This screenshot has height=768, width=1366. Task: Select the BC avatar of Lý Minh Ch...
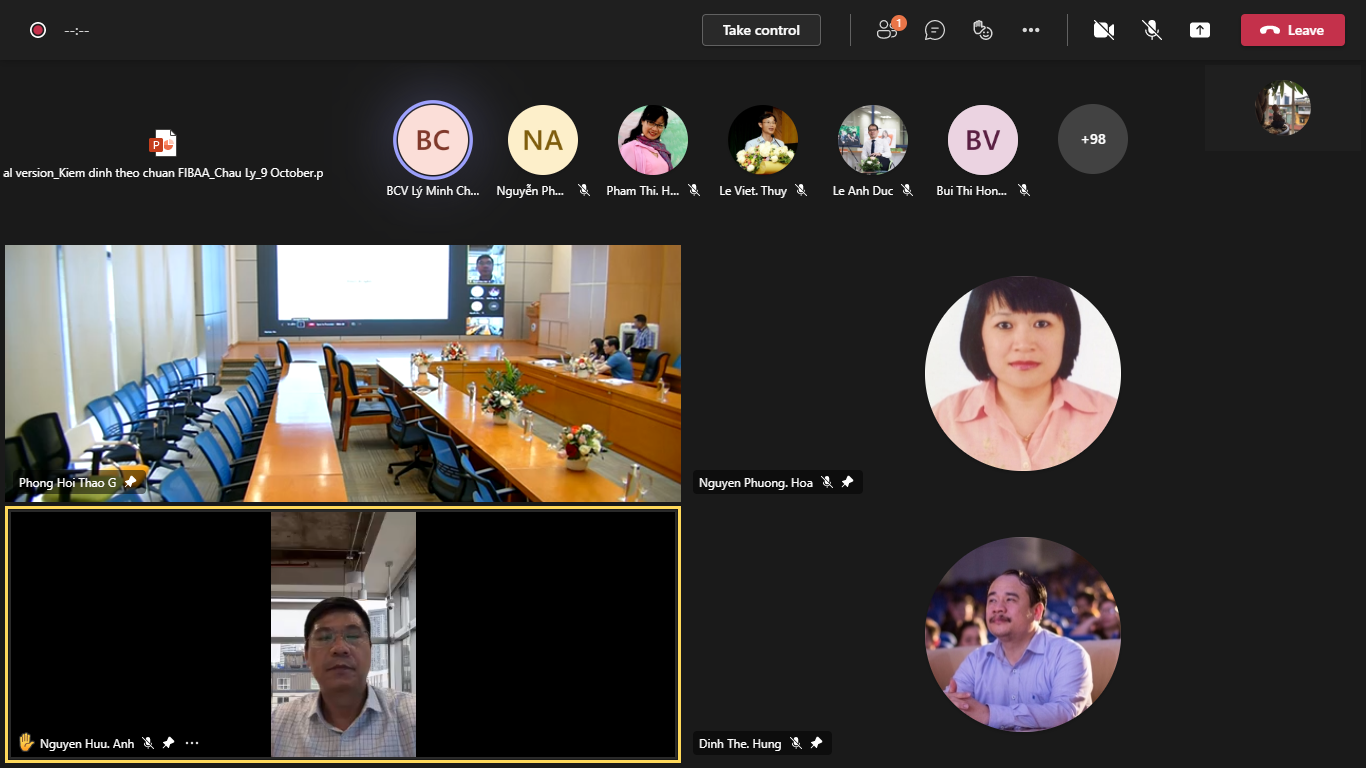tap(433, 140)
